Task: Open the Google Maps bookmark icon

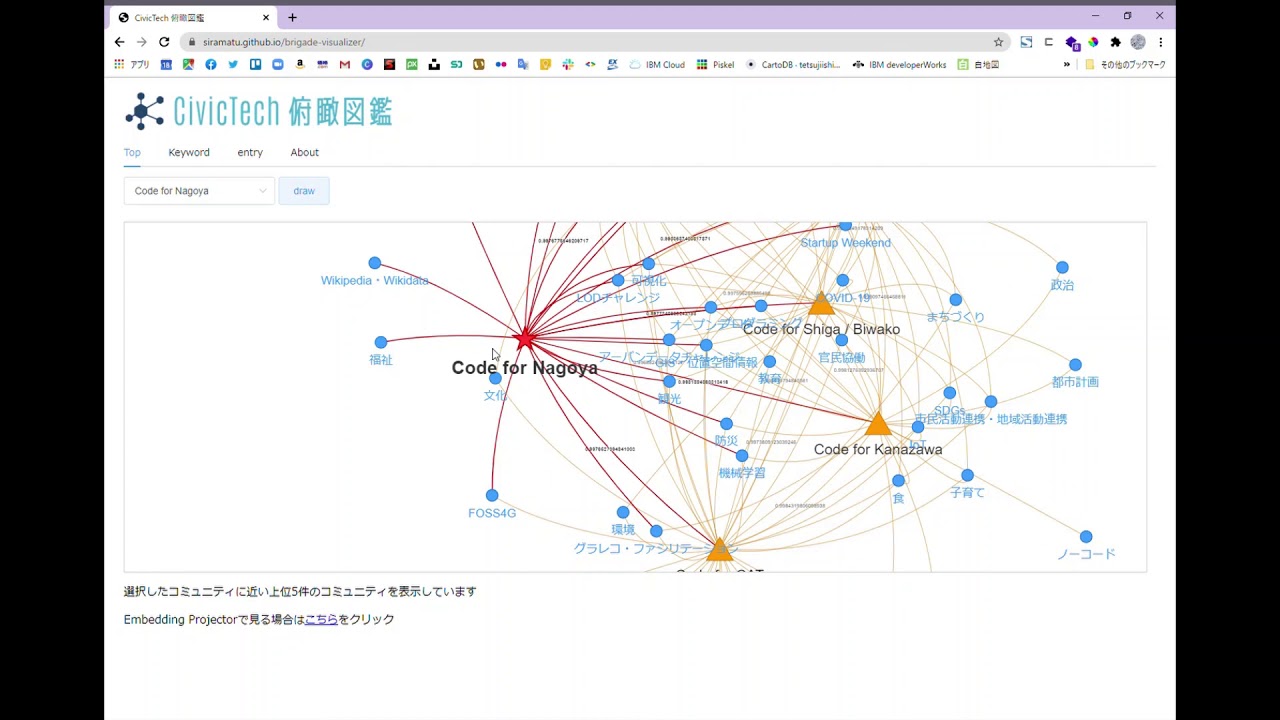Action: click(x=188, y=64)
